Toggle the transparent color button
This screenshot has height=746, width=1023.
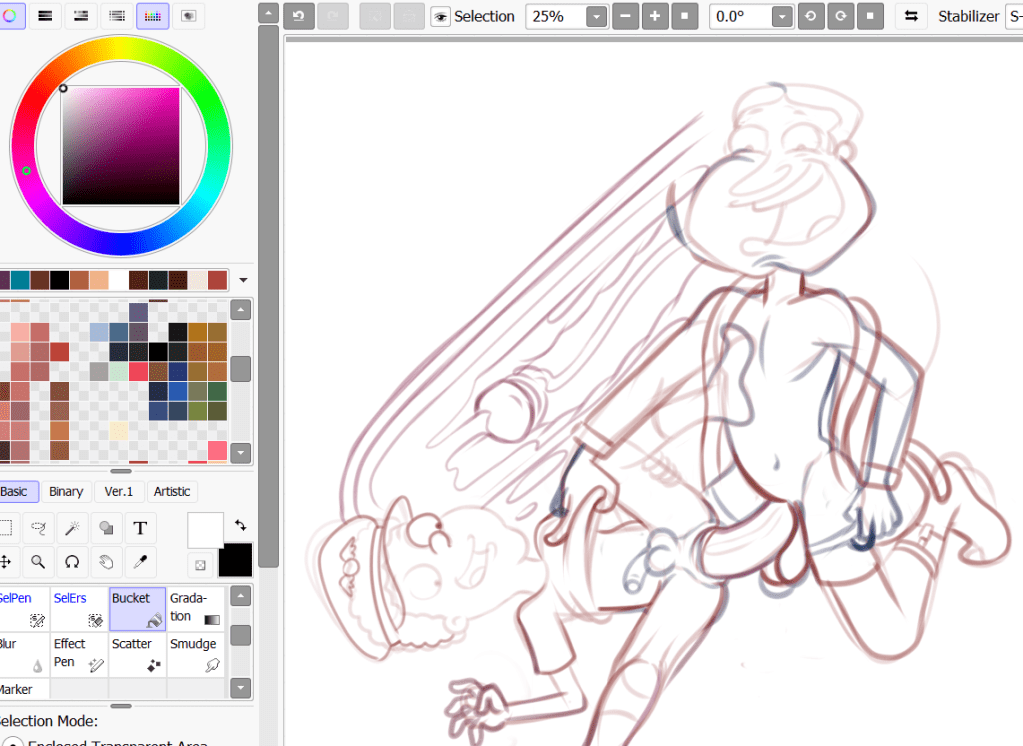pos(201,565)
